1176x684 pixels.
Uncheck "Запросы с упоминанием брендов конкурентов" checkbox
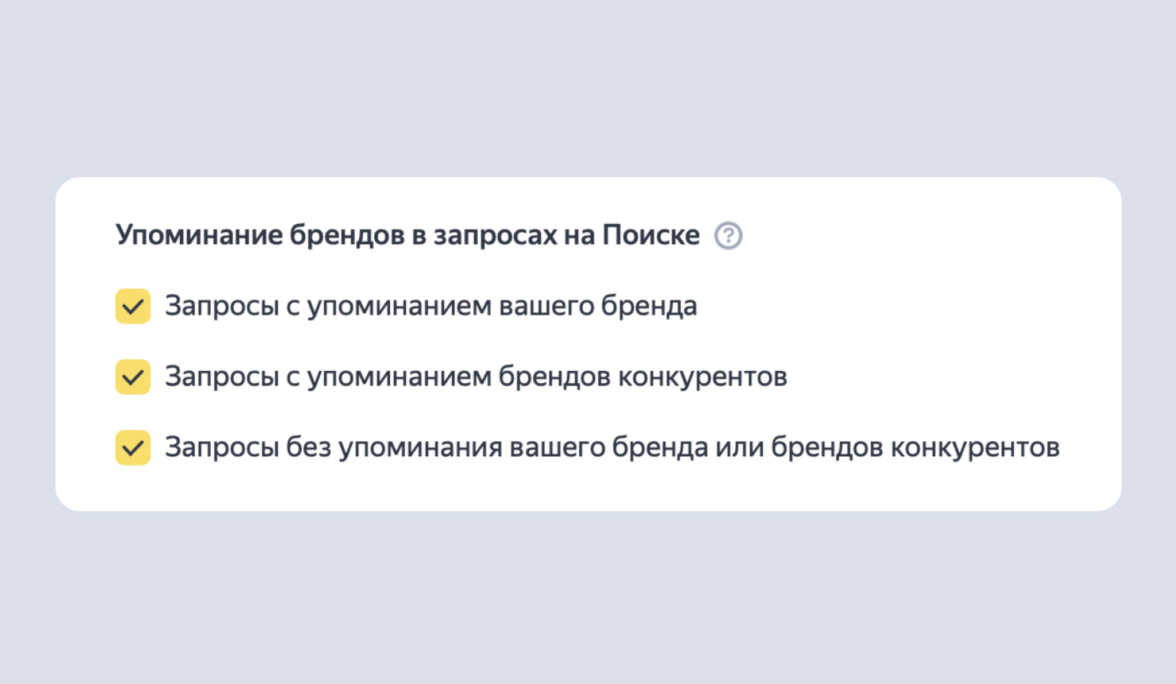pyautogui.click(x=133, y=377)
